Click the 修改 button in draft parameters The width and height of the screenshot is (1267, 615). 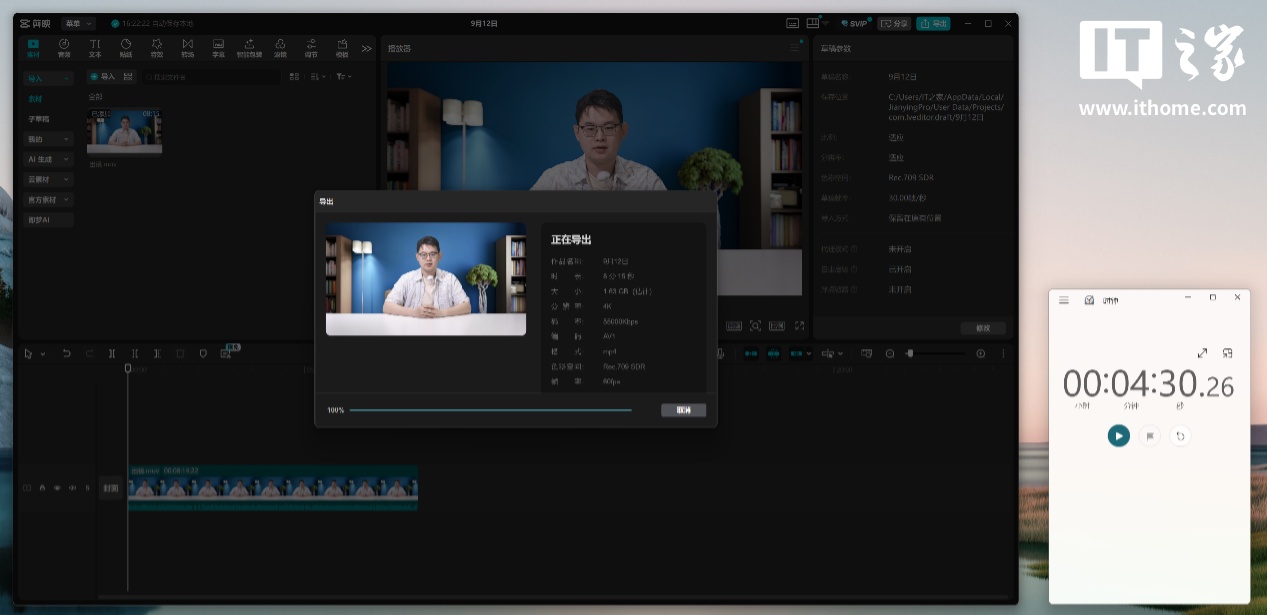pyautogui.click(x=982, y=328)
